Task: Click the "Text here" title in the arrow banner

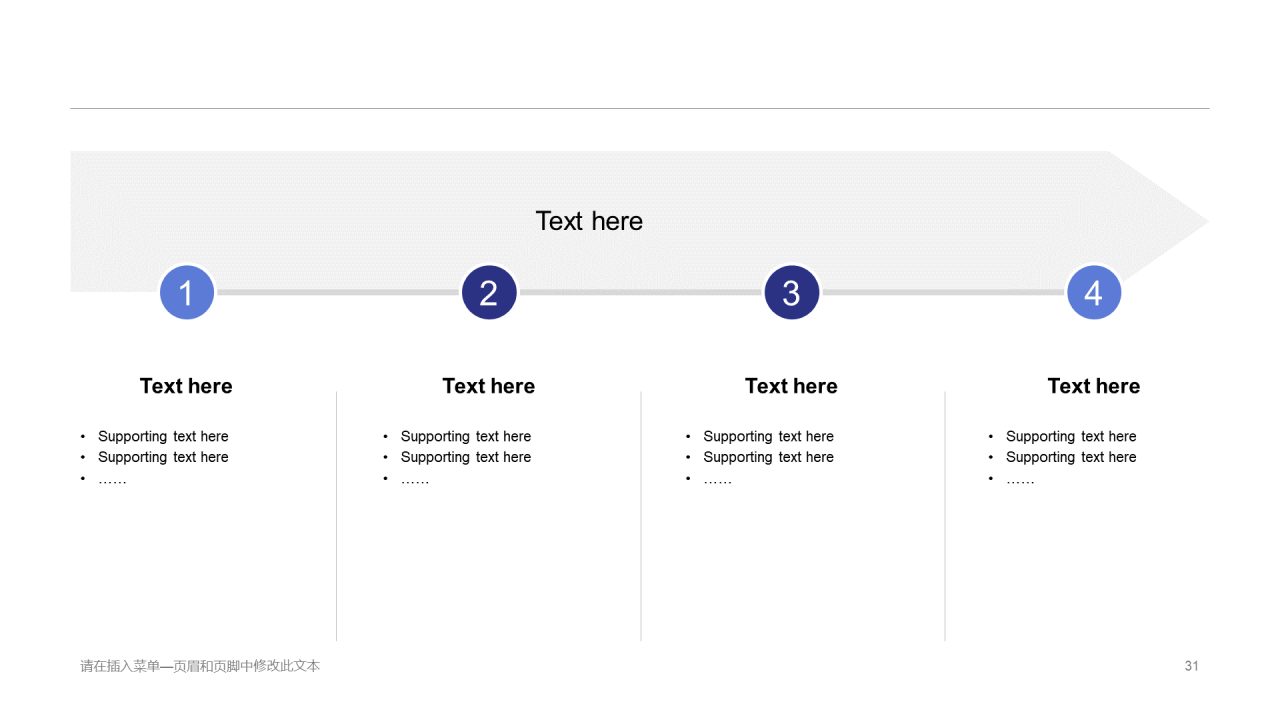Action: [589, 221]
